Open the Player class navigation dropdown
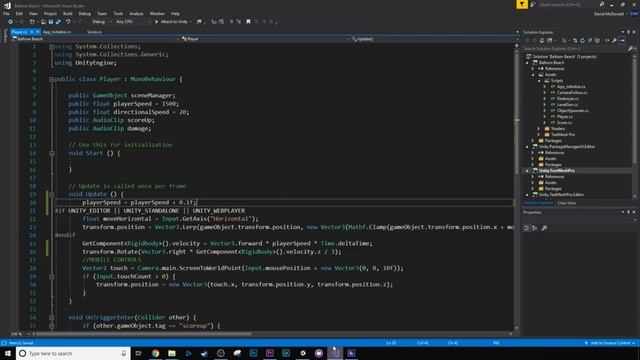 (265, 39)
